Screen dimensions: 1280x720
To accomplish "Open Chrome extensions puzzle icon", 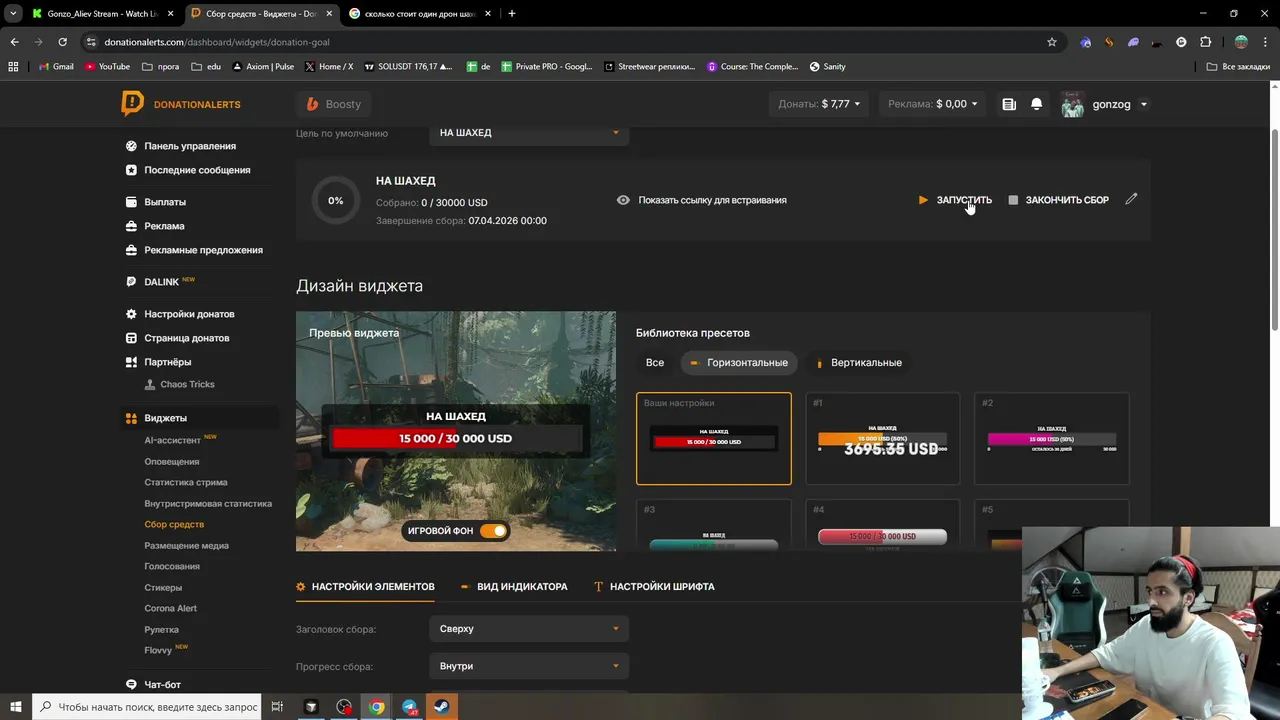I will (1205, 42).
